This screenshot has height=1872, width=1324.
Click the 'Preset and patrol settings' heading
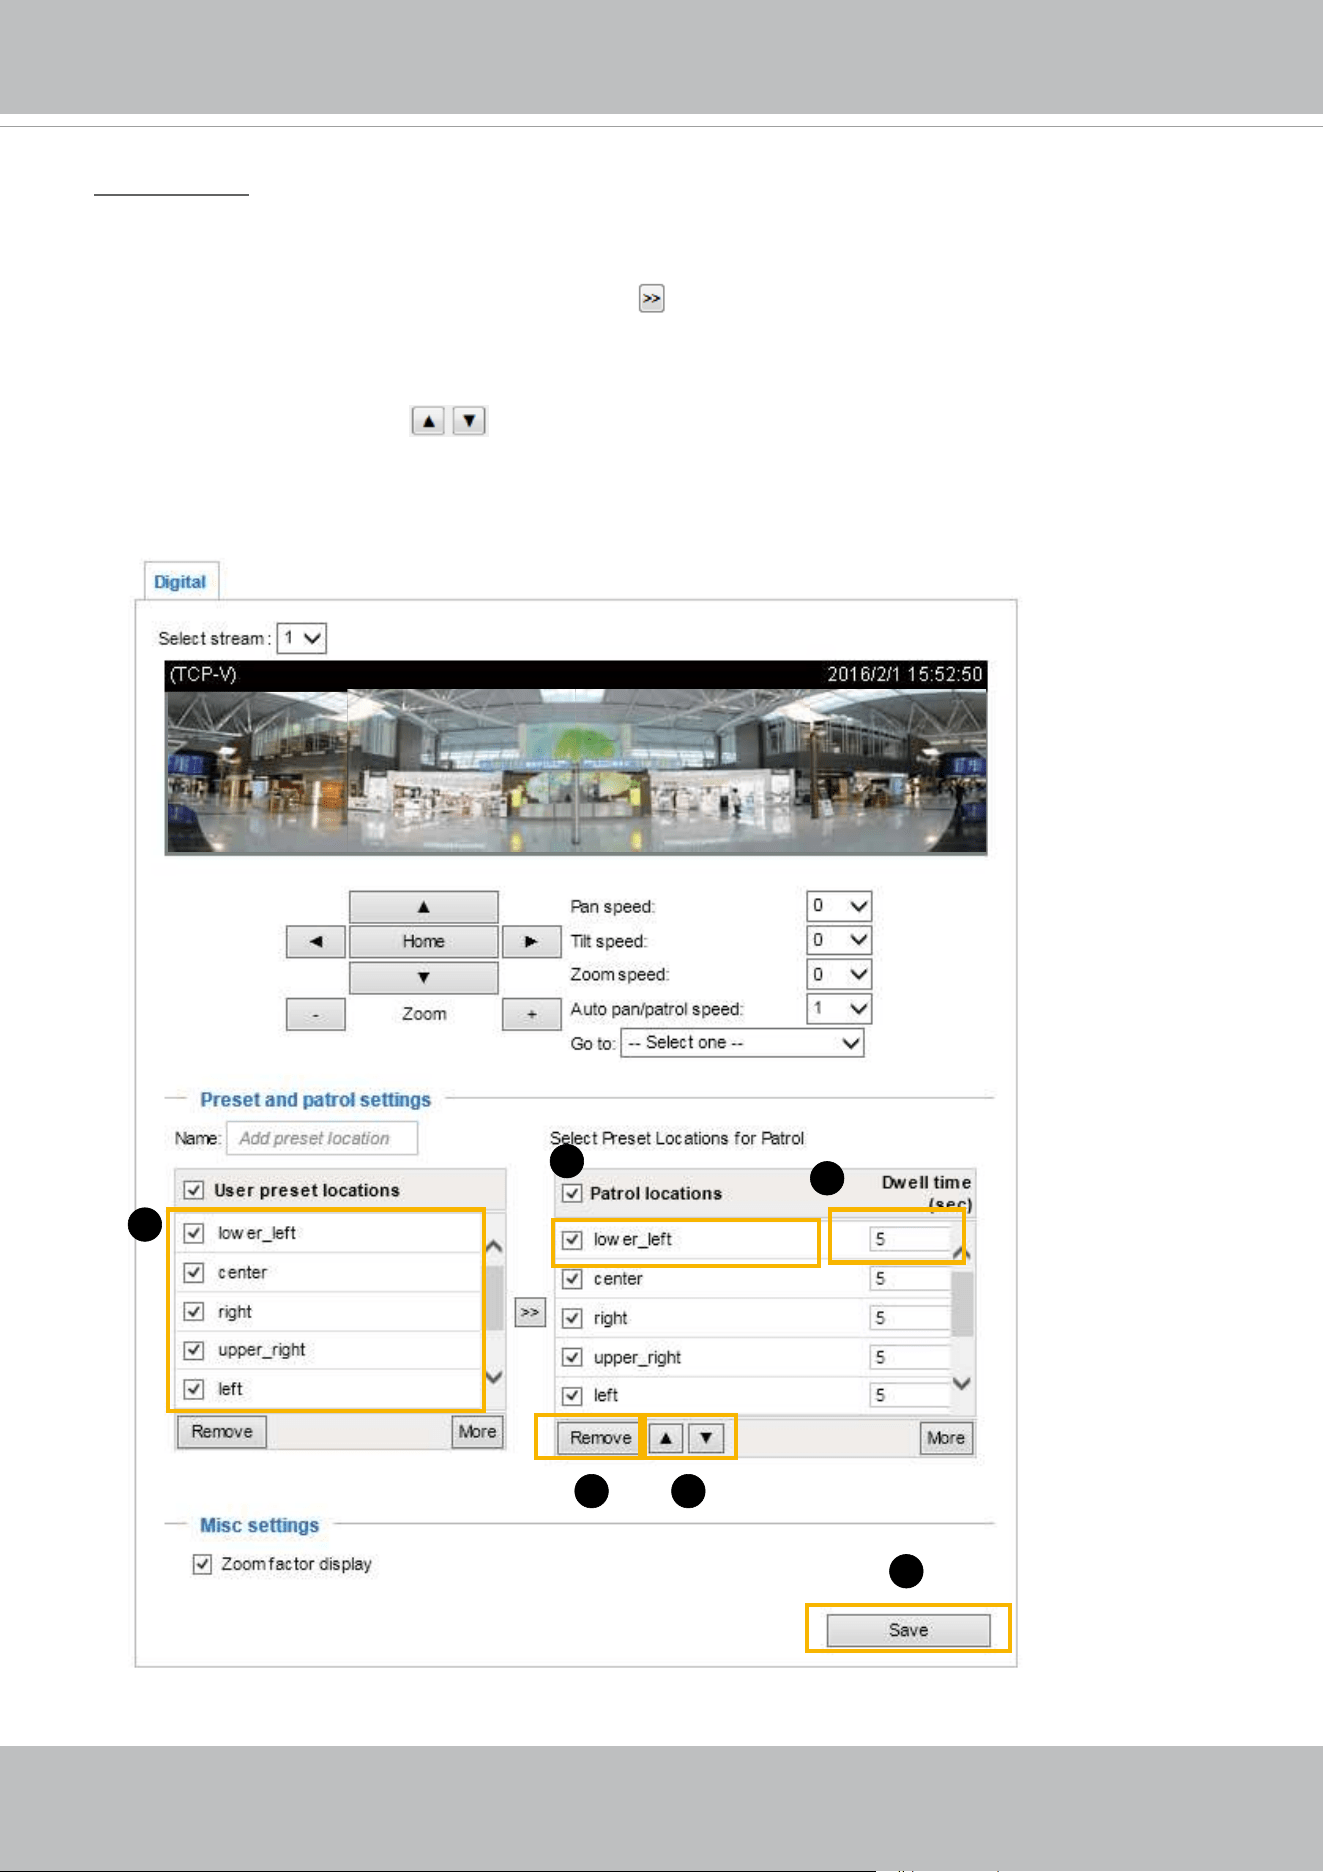(x=316, y=1100)
